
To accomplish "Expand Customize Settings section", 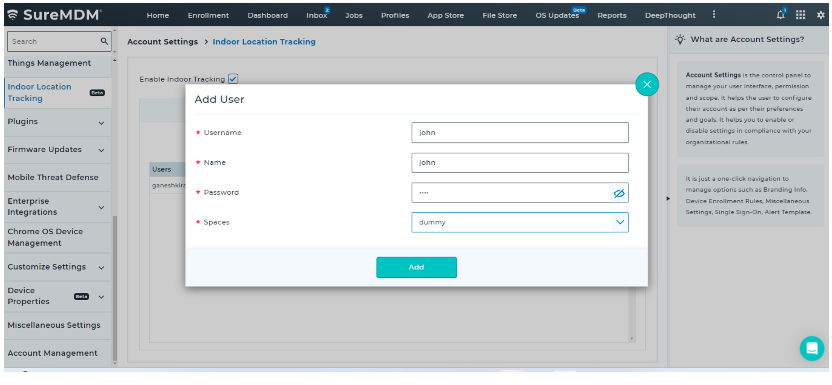I will [x=101, y=268].
